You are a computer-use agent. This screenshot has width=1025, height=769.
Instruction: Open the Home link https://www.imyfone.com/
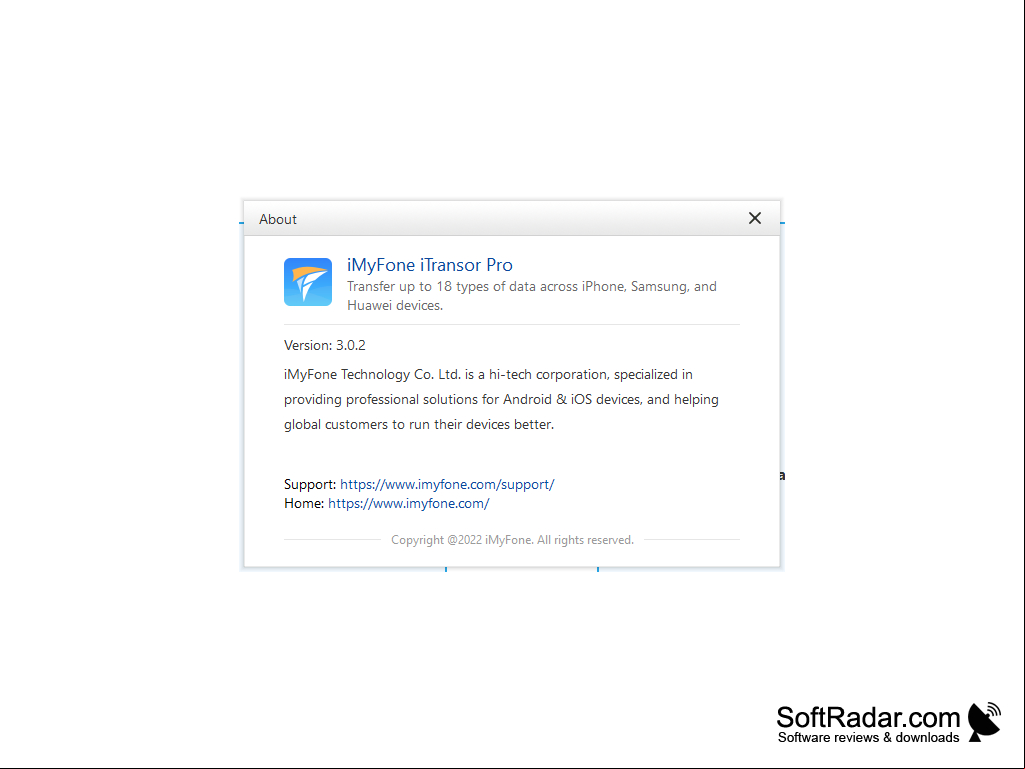(x=409, y=504)
